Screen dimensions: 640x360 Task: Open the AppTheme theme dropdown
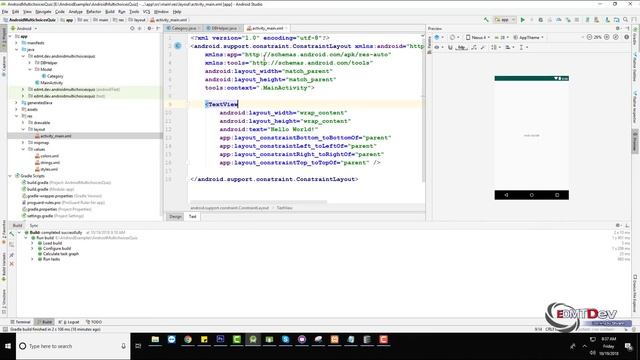point(529,37)
